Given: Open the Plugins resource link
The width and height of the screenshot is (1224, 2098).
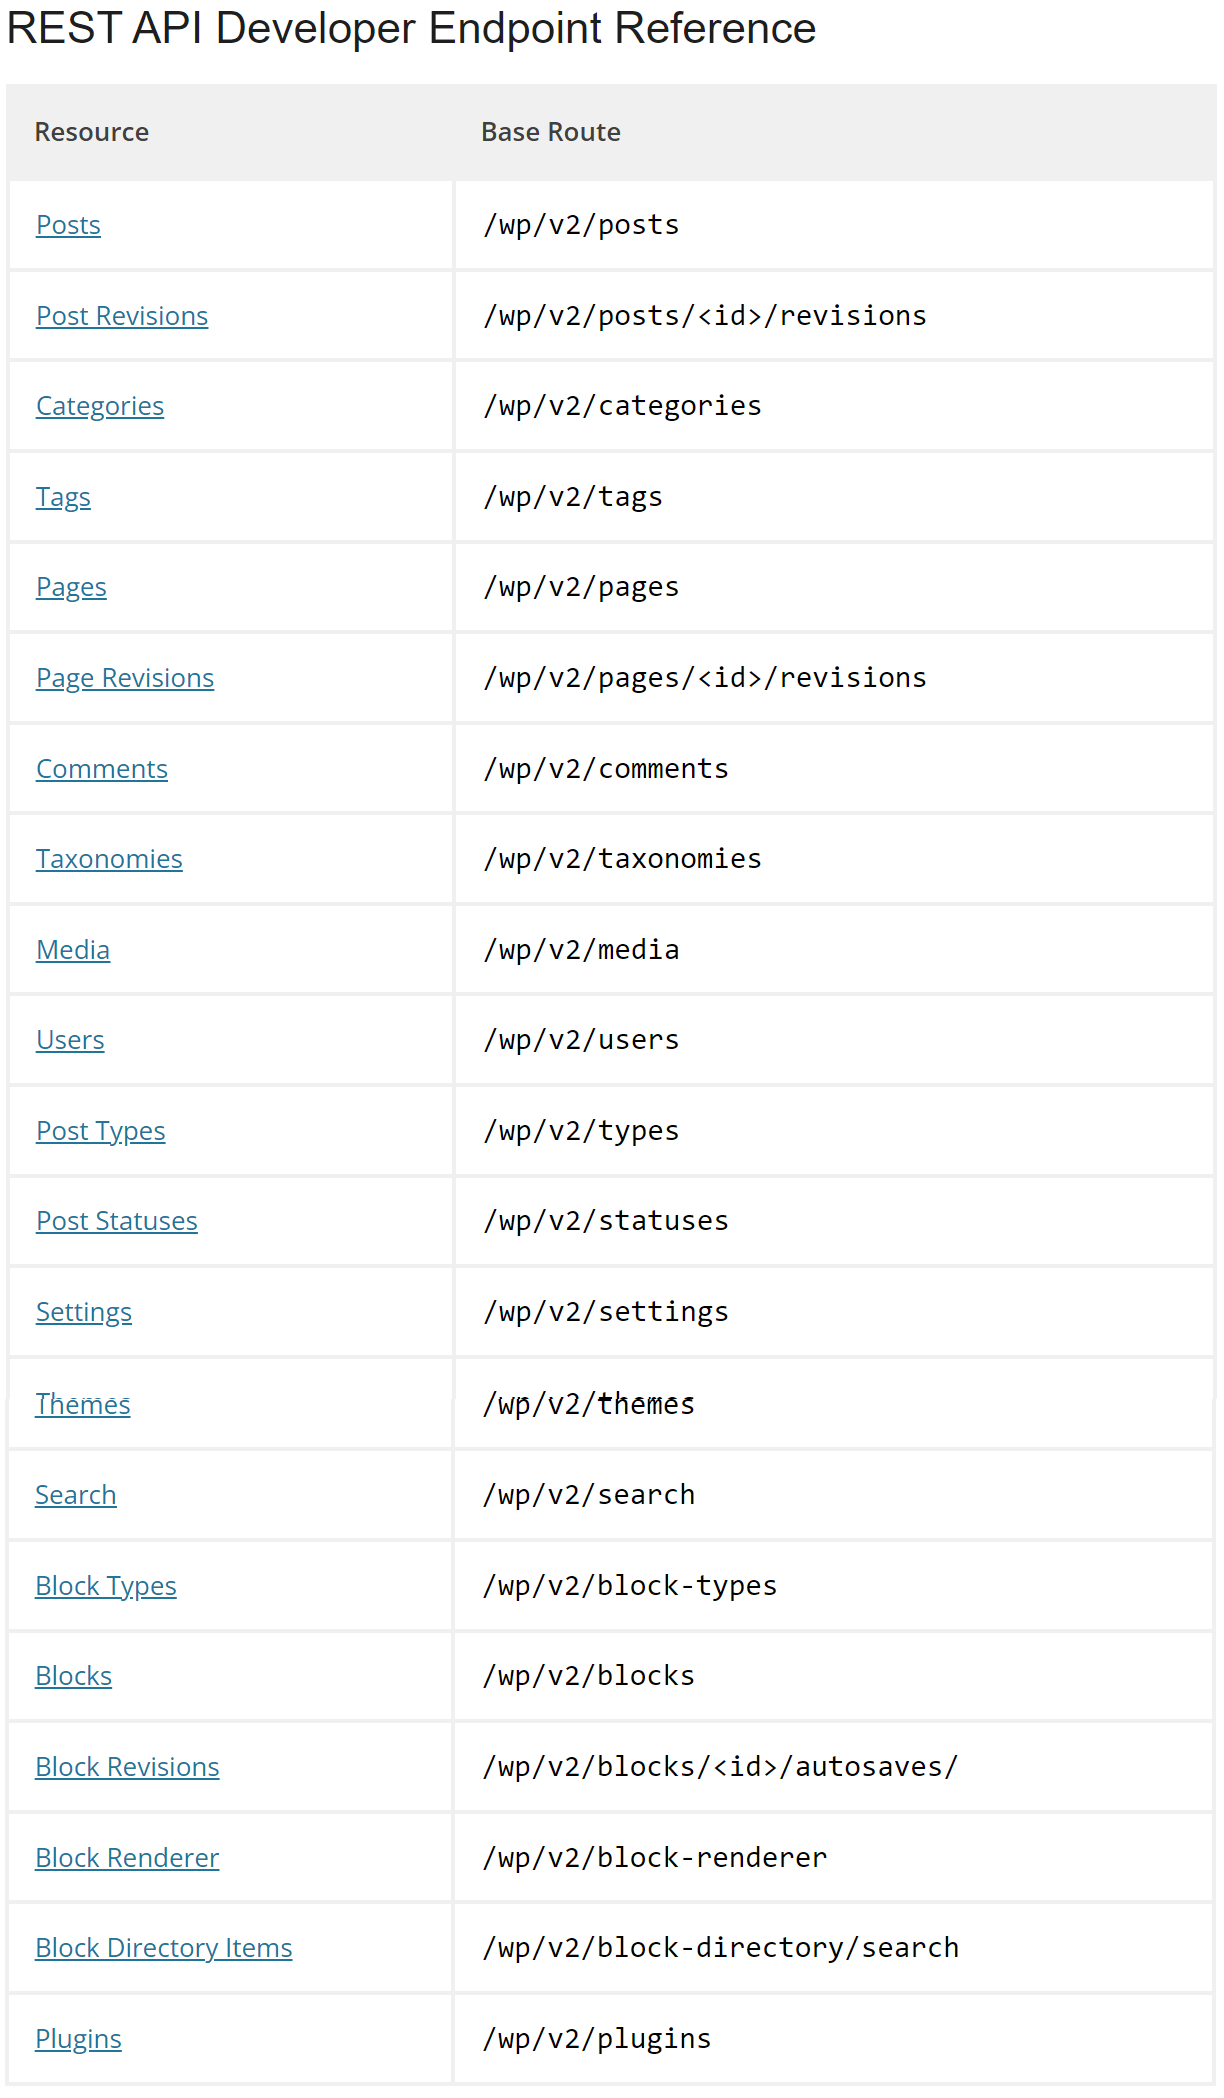Looking at the screenshot, I should tap(78, 2039).
